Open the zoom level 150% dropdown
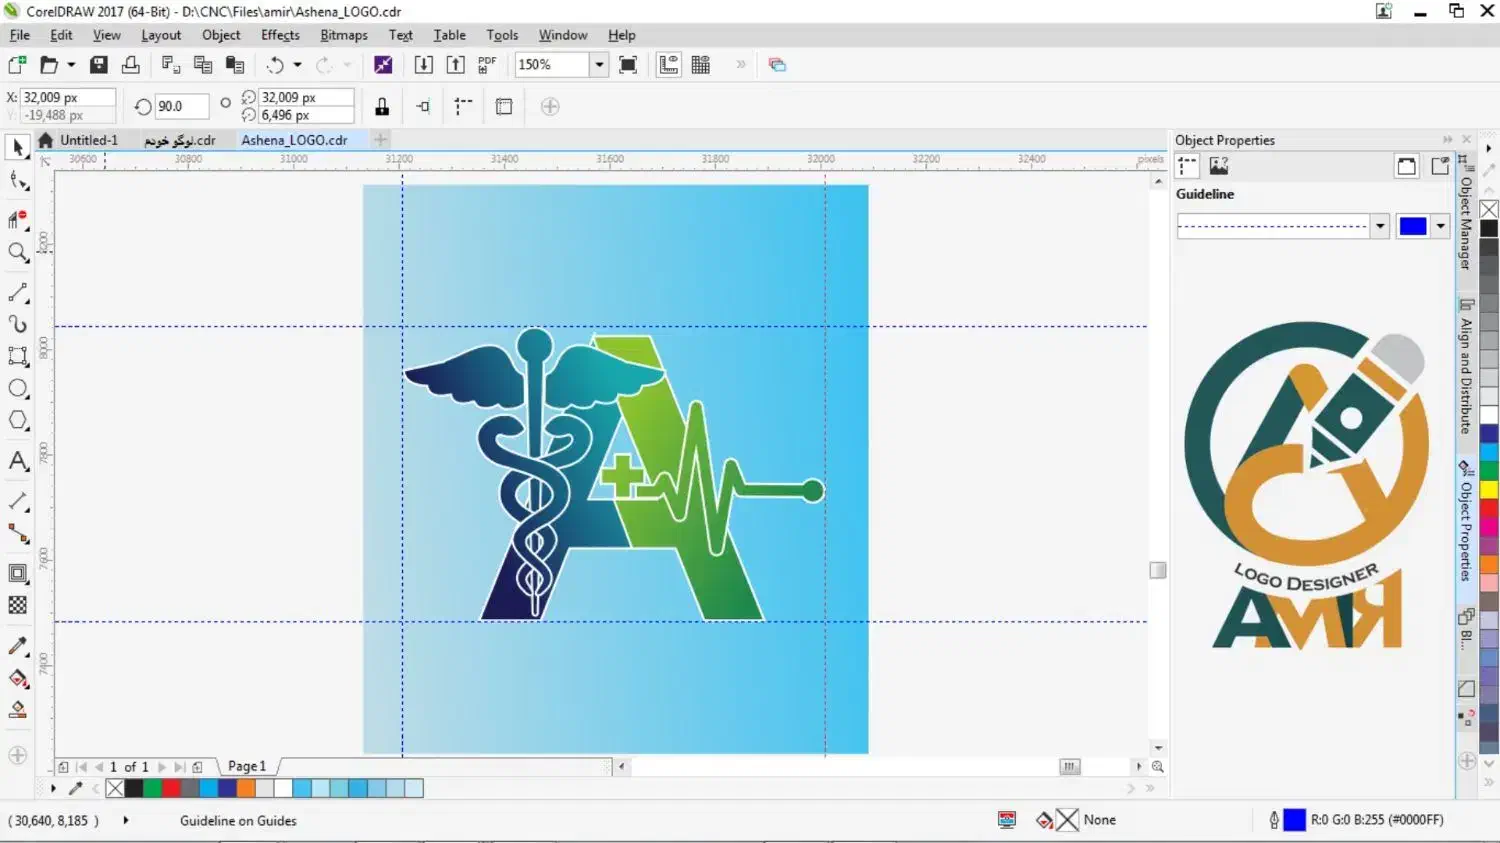This screenshot has width=1500, height=843. (599, 65)
